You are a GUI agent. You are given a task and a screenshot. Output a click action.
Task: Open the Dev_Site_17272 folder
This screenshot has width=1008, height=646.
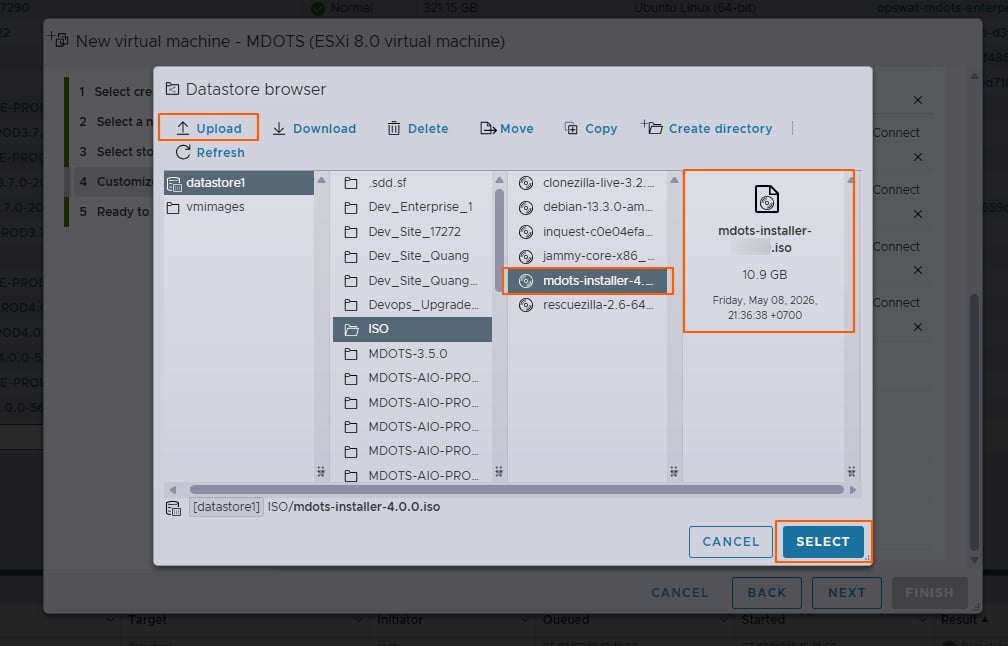pyautogui.click(x=412, y=231)
